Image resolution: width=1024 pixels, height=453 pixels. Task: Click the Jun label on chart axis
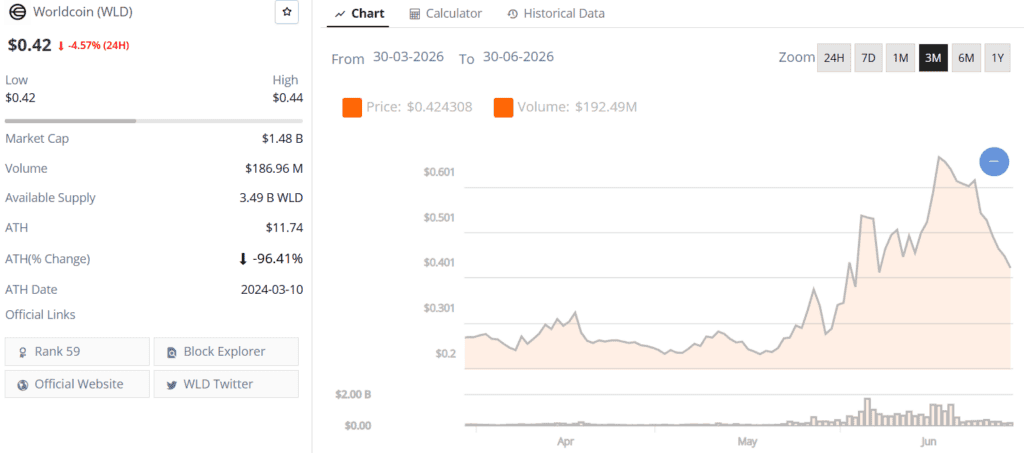[x=927, y=442]
